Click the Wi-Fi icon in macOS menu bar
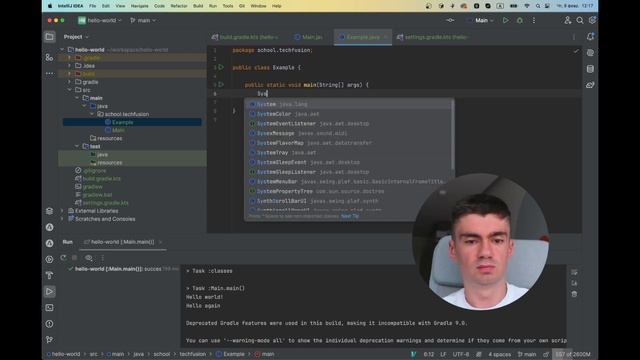This screenshot has height=360, width=640. (x=527, y=6)
